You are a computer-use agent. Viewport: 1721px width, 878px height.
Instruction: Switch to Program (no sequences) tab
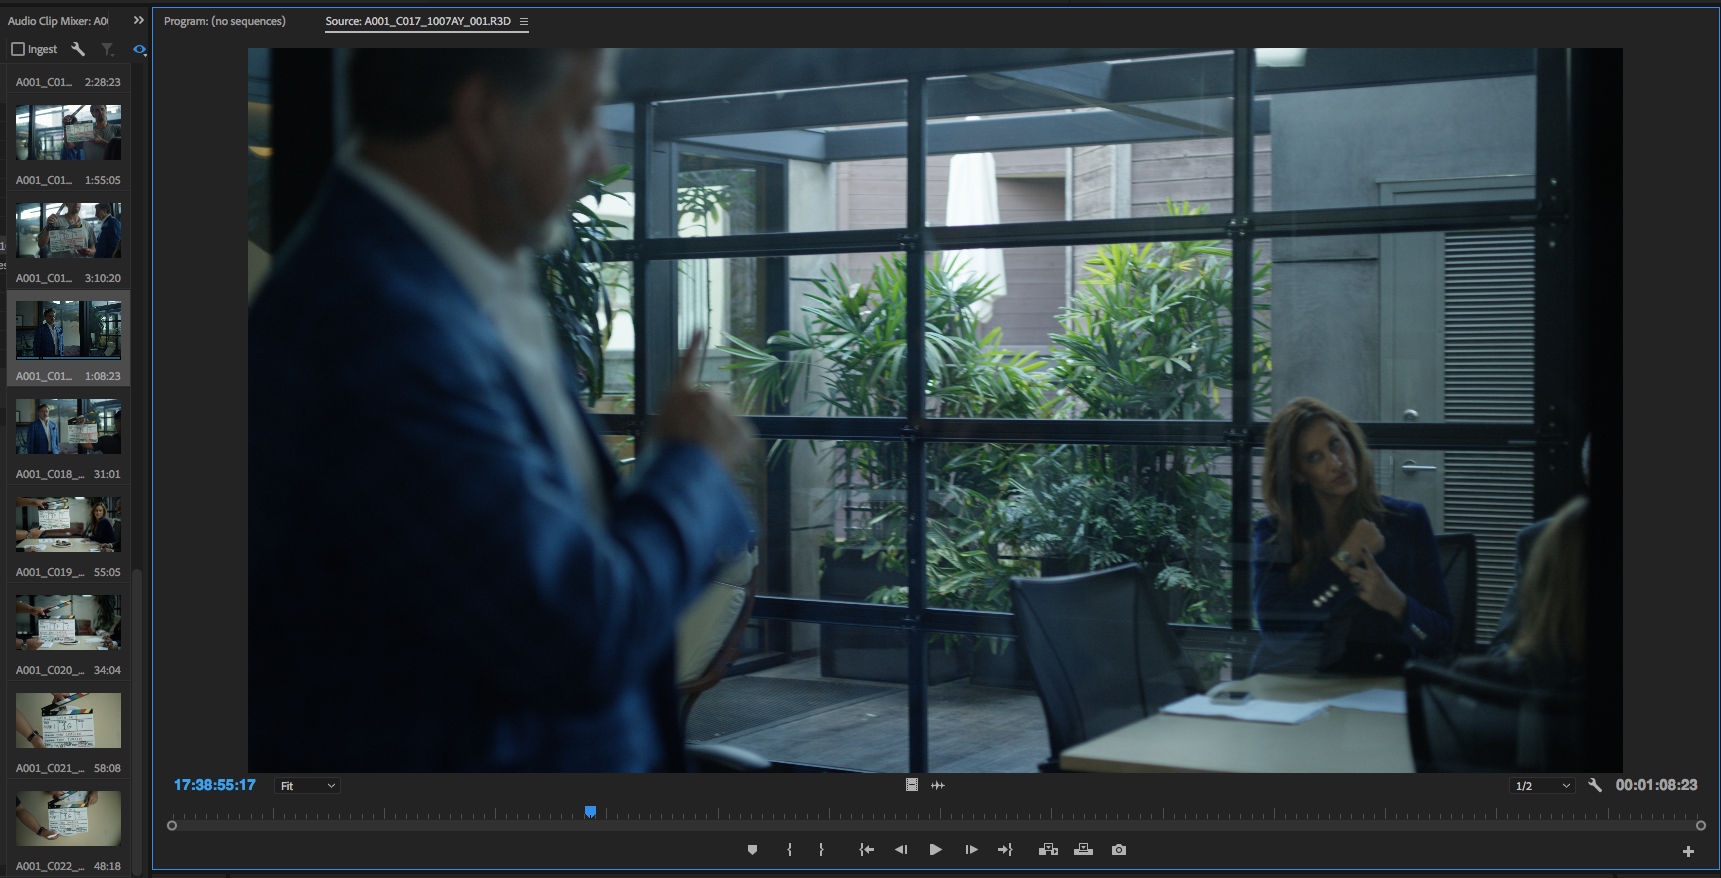pyautogui.click(x=225, y=21)
